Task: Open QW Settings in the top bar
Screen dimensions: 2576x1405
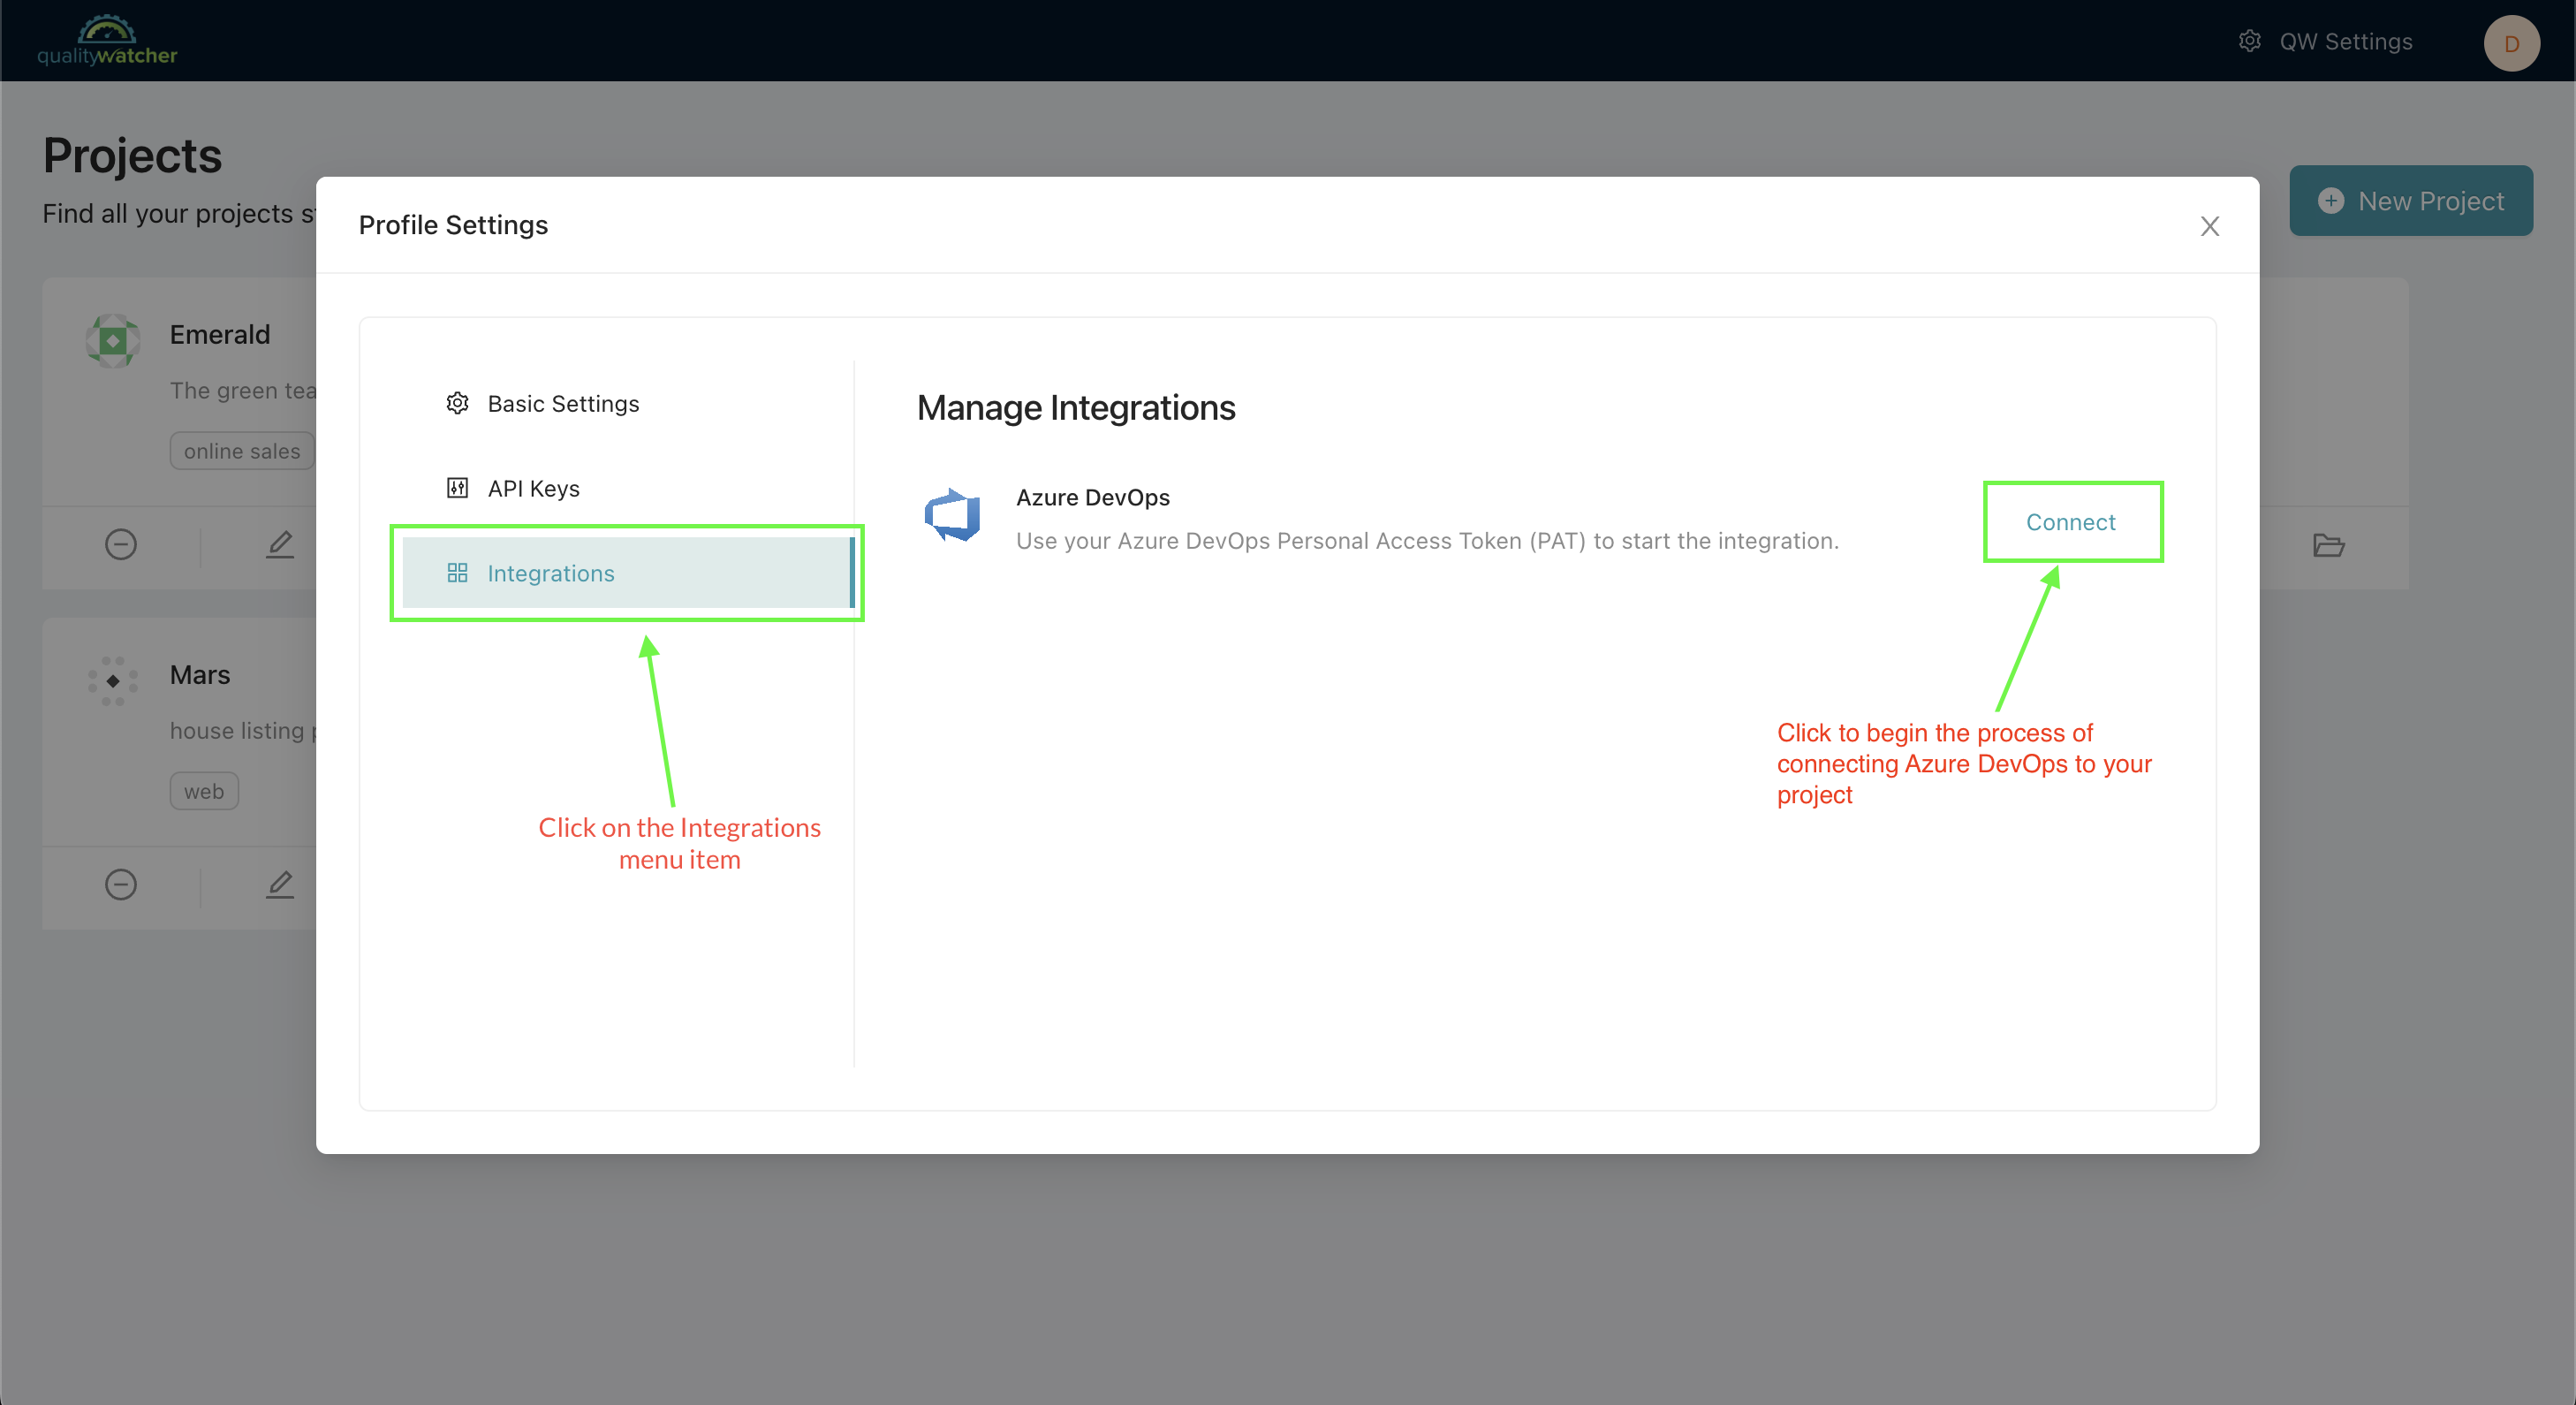Action: point(2327,41)
